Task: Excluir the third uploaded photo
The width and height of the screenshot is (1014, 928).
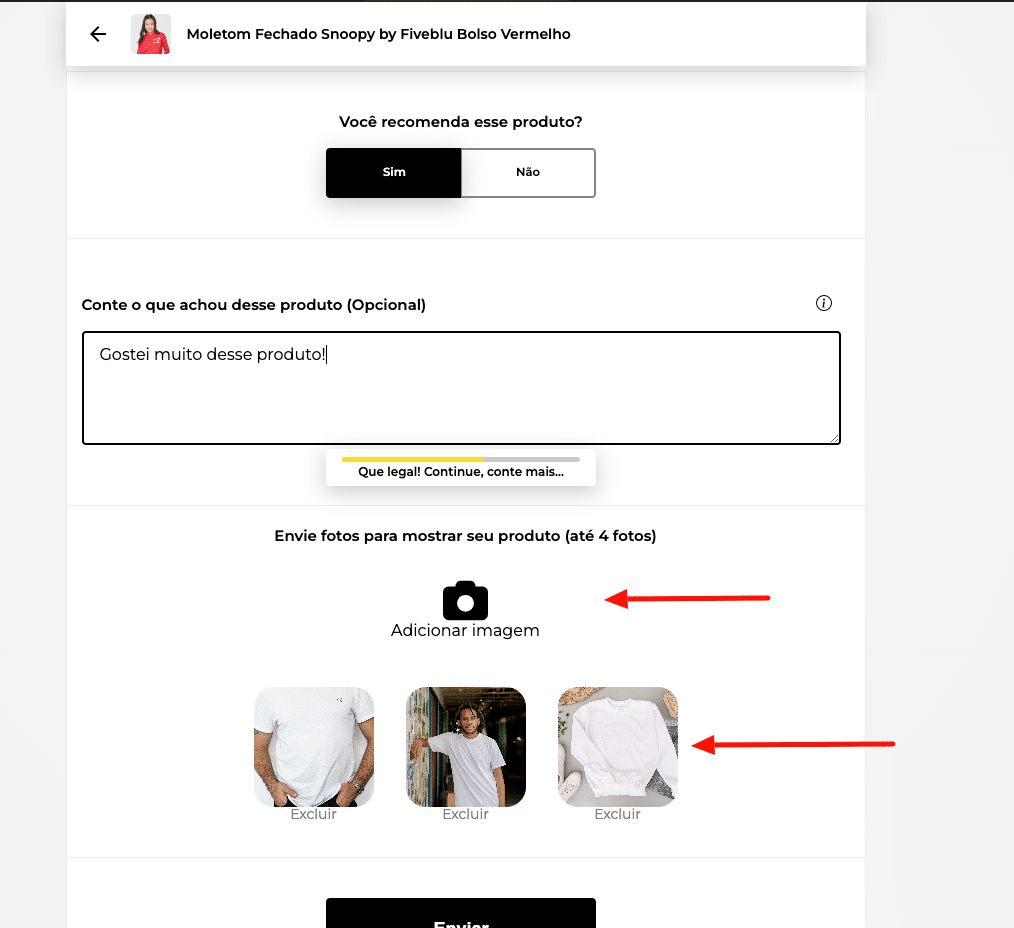Action: click(x=618, y=814)
